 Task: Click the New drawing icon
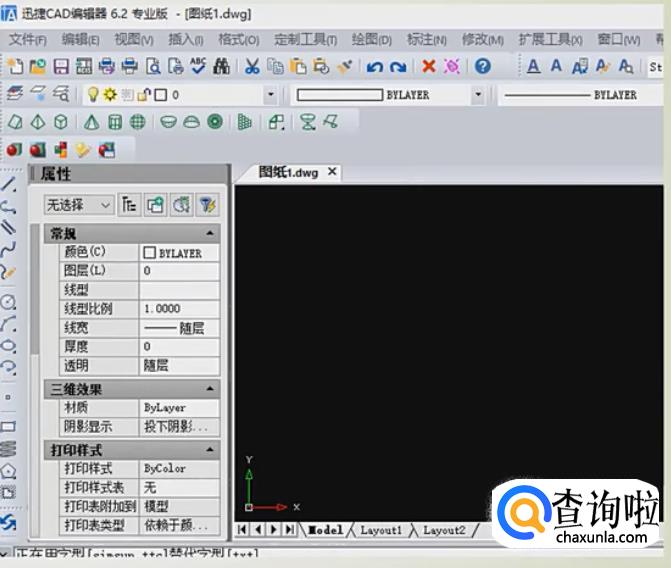15,66
